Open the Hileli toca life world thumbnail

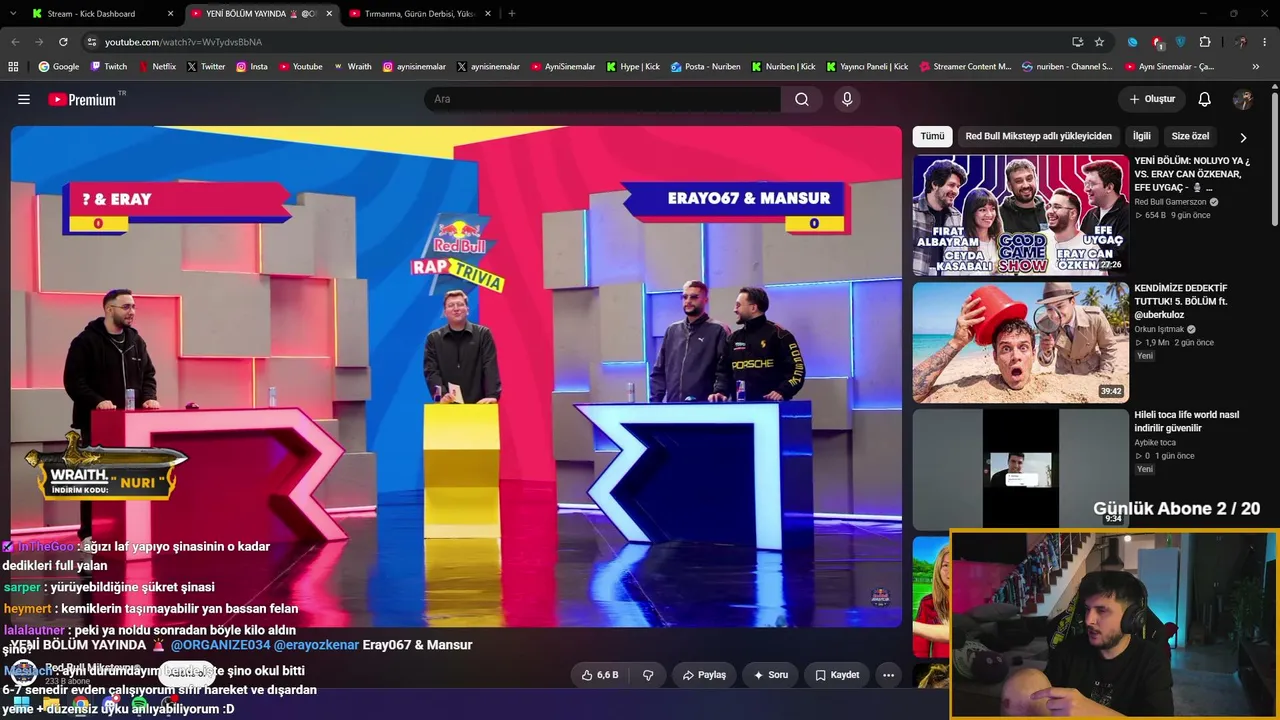coord(1020,469)
